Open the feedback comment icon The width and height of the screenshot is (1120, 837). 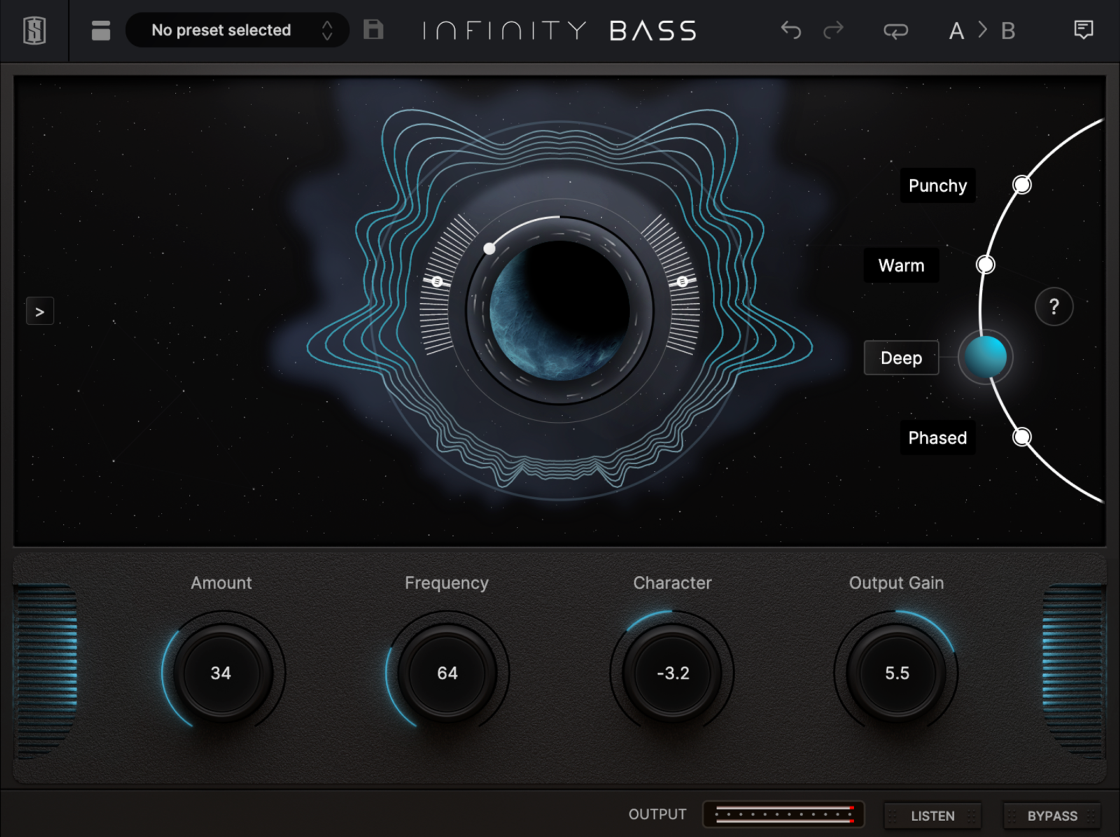point(1083,30)
